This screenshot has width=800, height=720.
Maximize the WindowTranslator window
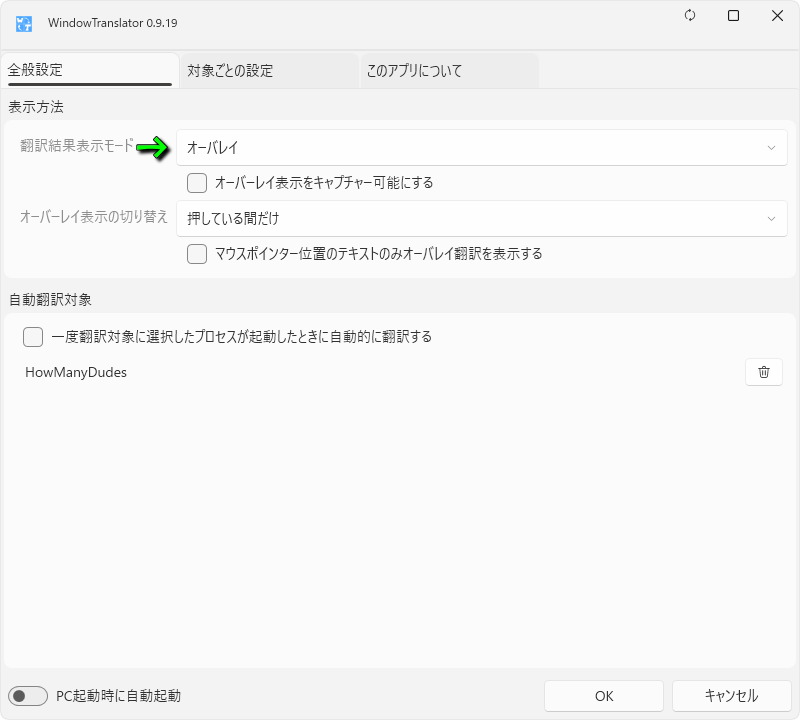[733, 16]
